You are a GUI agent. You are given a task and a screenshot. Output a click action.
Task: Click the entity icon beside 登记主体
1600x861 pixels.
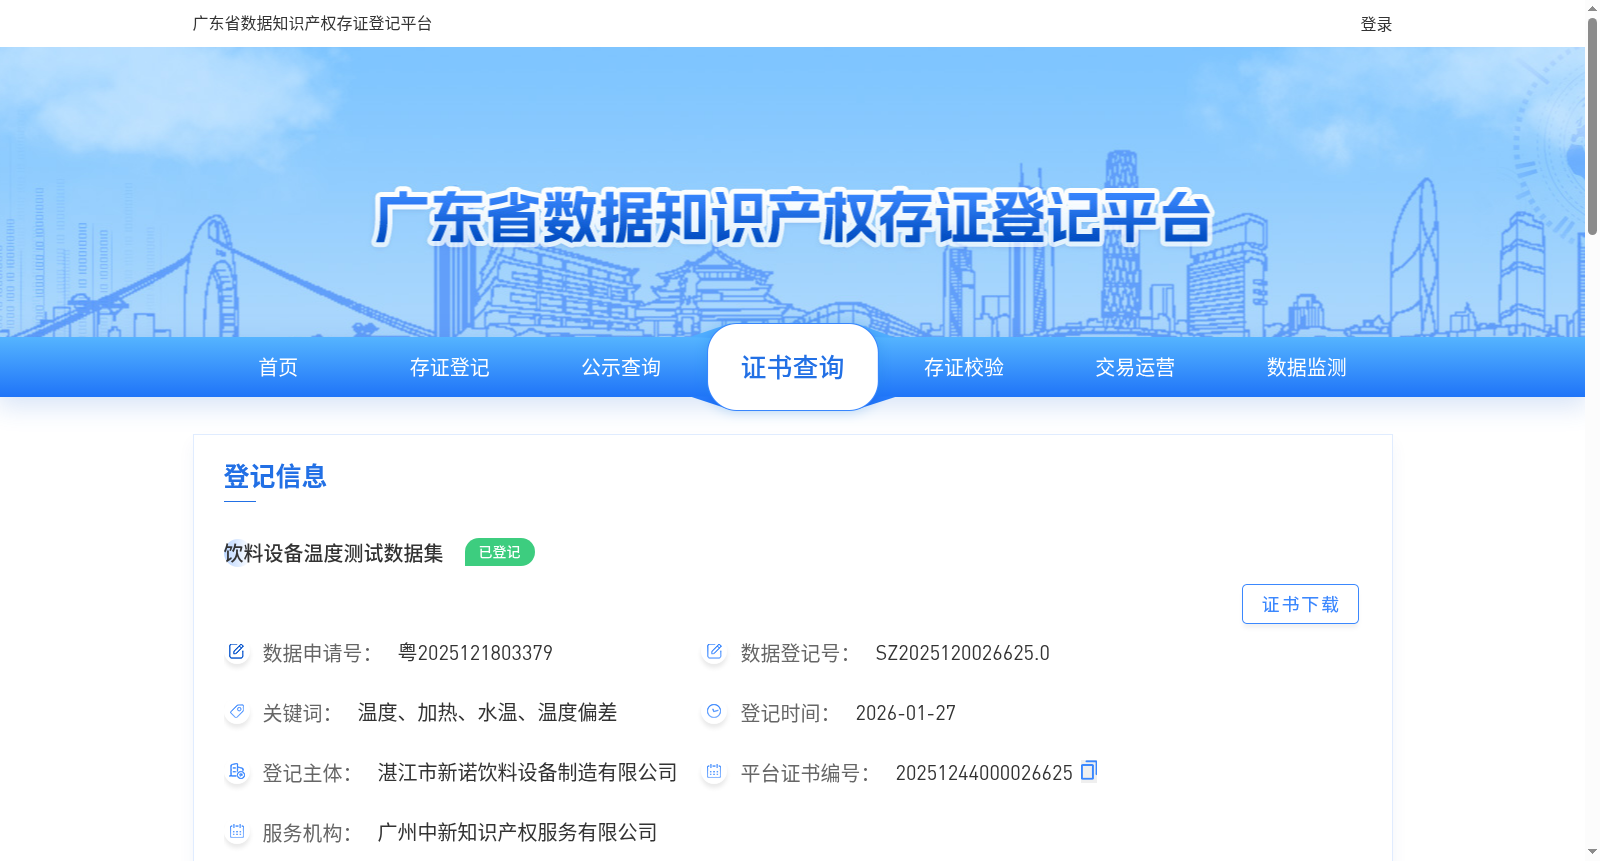click(x=236, y=772)
